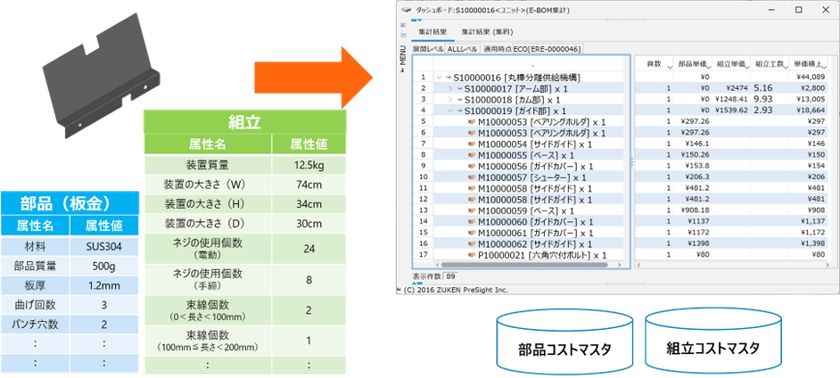Image resolution: width=840 pixels, height=378 pixels.
Task: Click the (C) 2016 ZUKEN PreSight Inc. status text
Action: (456, 290)
